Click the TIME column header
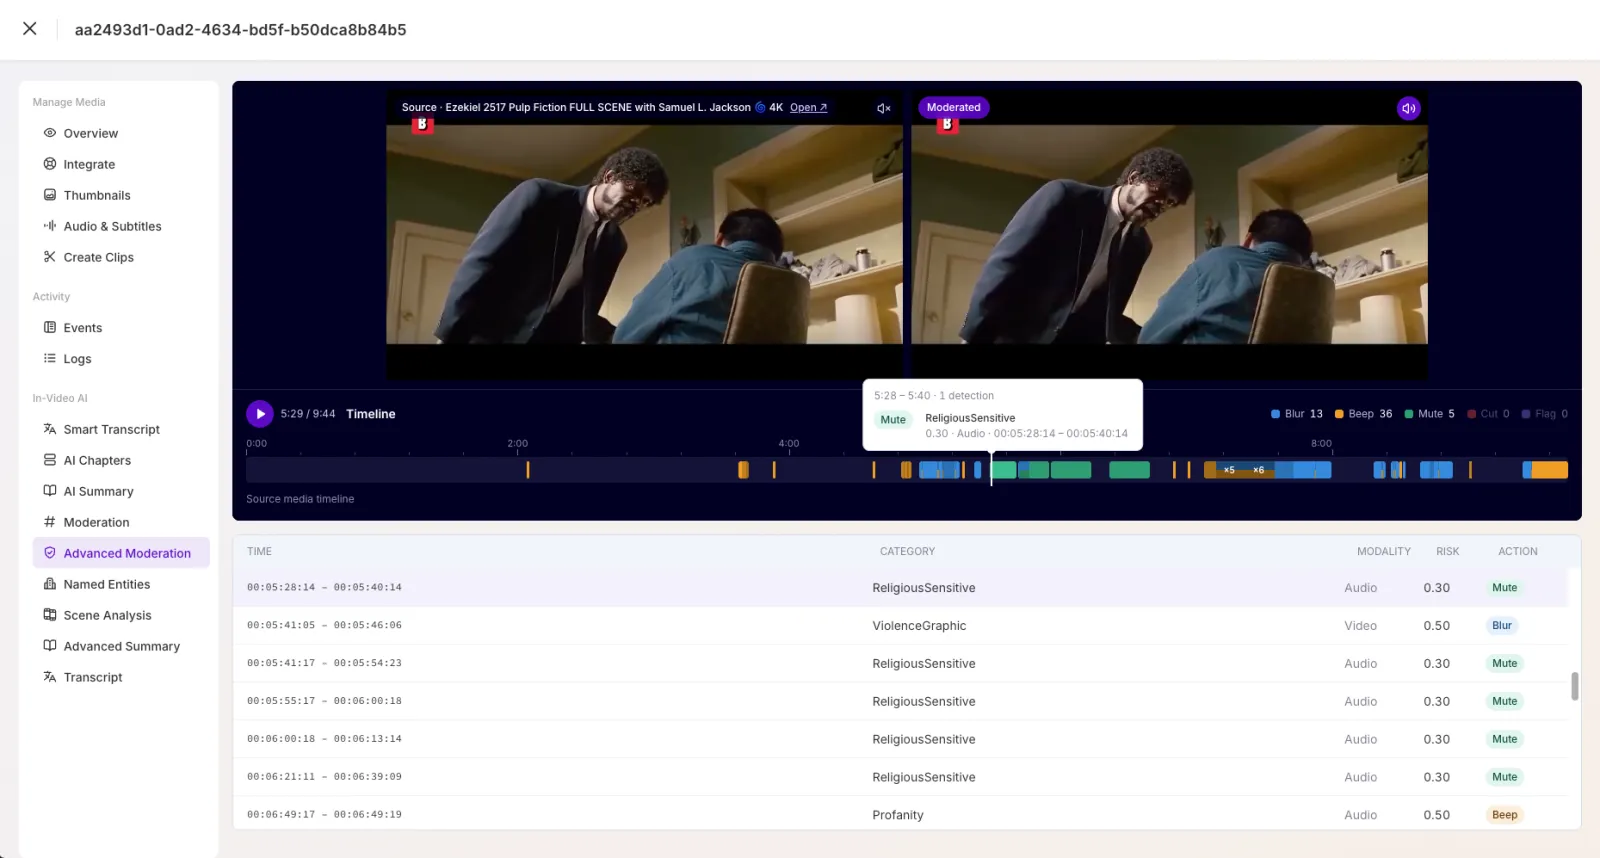 pyautogui.click(x=259, y=551)
